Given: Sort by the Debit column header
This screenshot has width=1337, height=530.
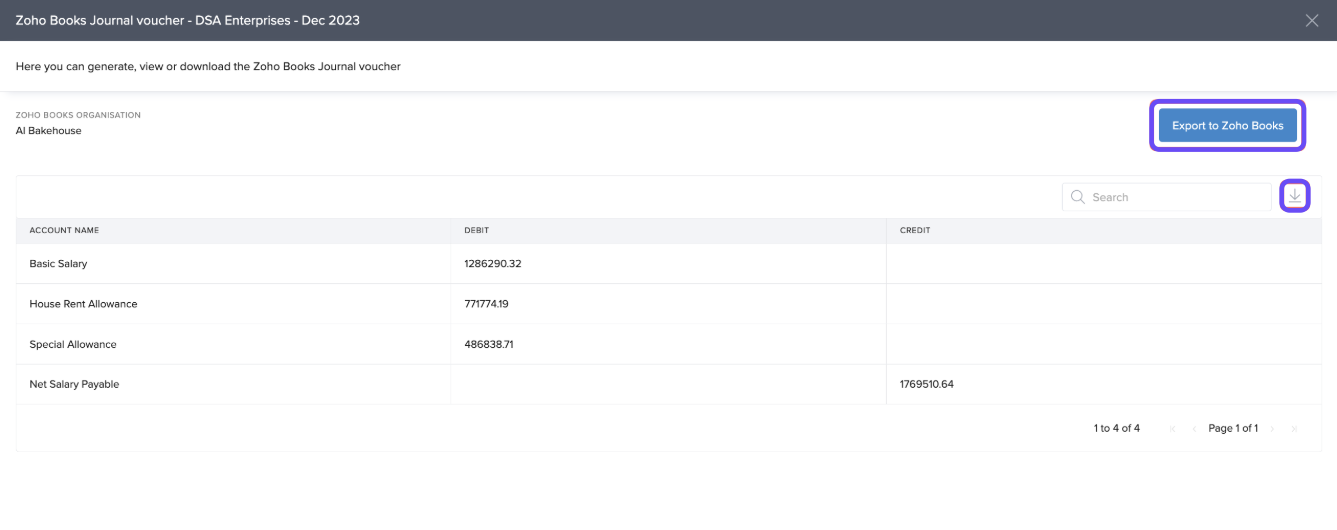Looking at the screenshot, I should pos(476,230).
